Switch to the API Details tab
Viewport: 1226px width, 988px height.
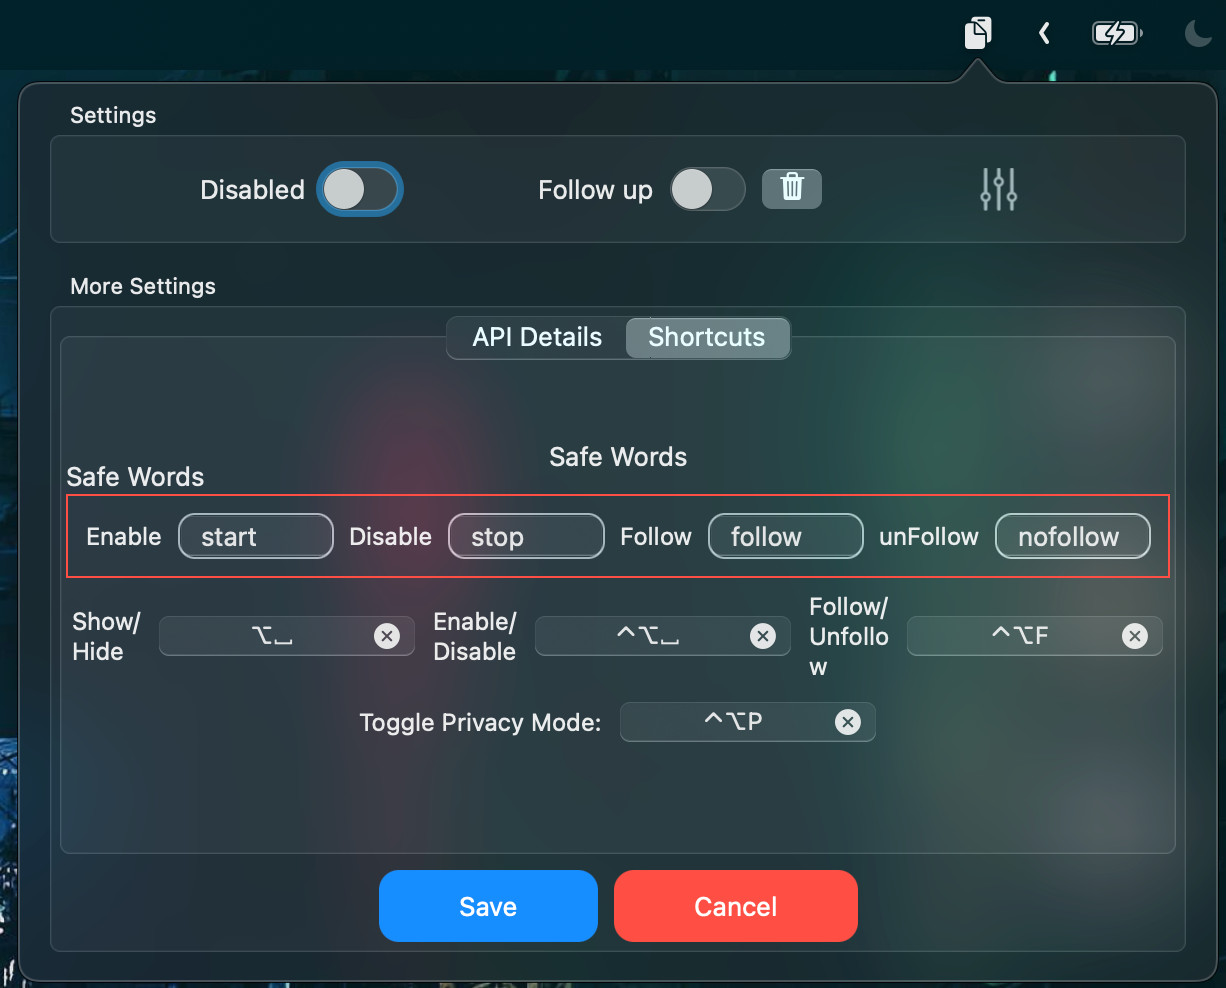[537, 338]
